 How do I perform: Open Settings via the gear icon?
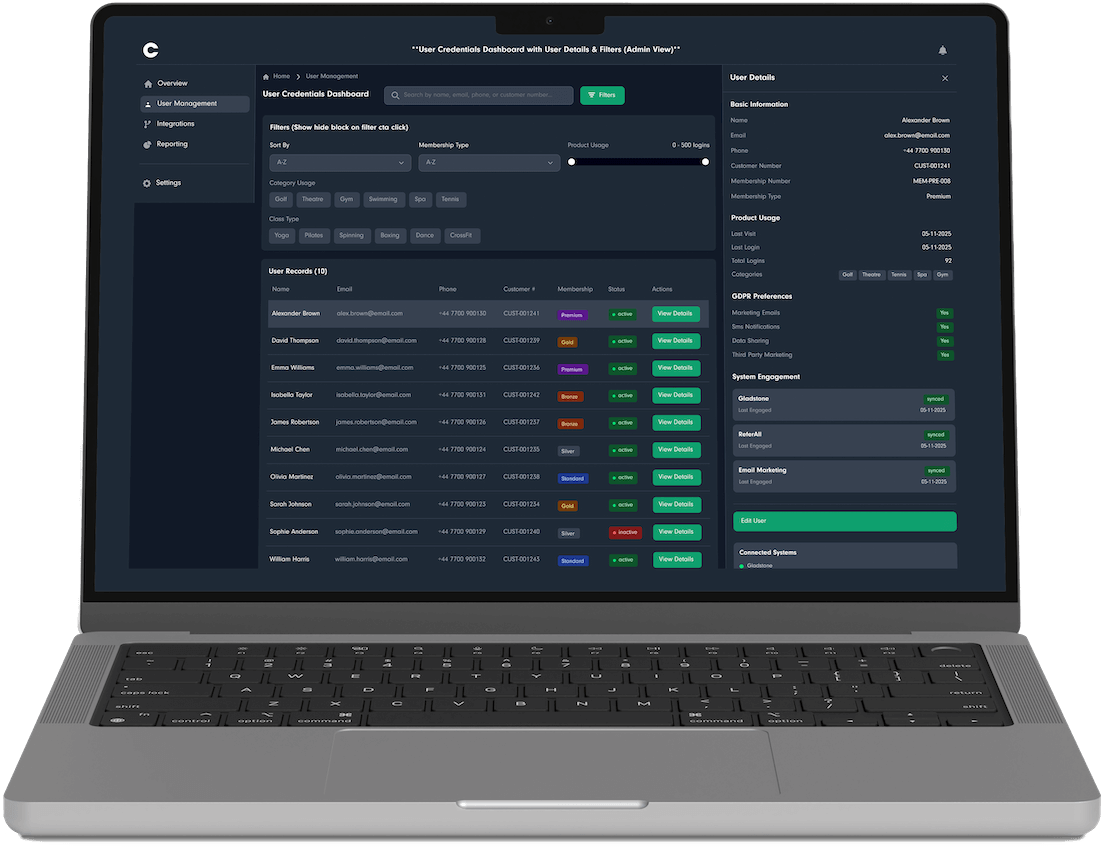[148, 182]
